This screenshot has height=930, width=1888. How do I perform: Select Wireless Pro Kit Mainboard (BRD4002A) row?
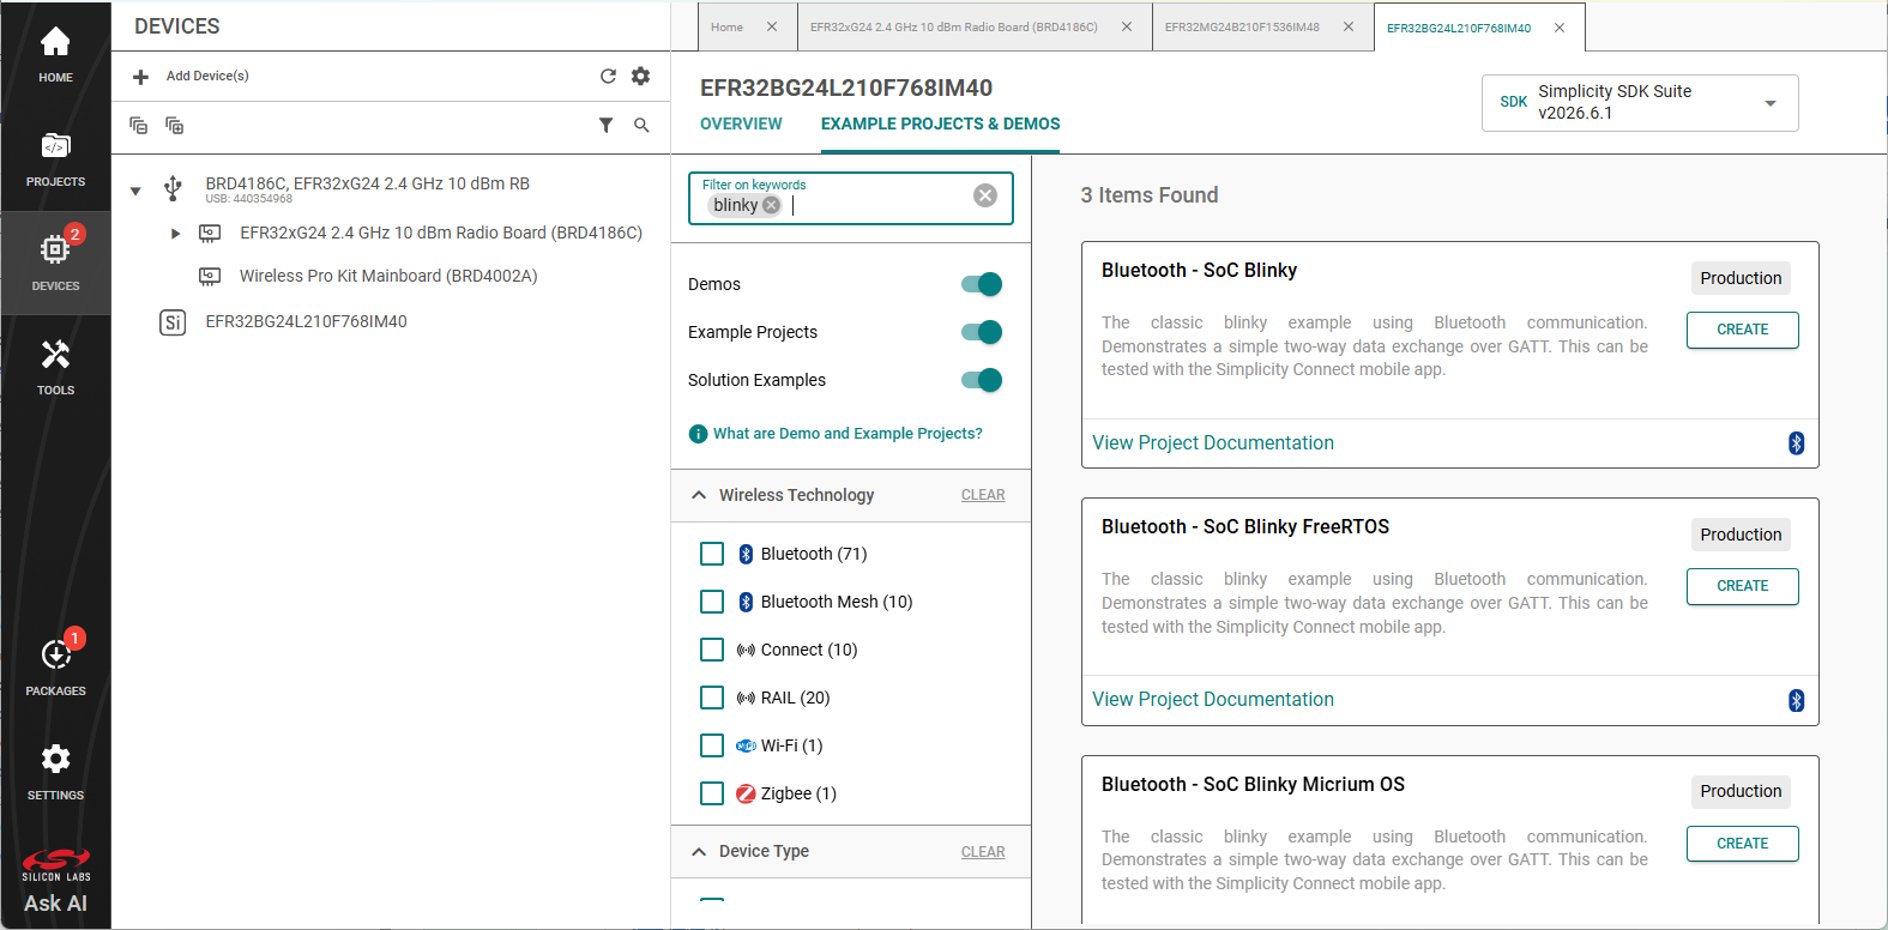[x=388, y=276]
